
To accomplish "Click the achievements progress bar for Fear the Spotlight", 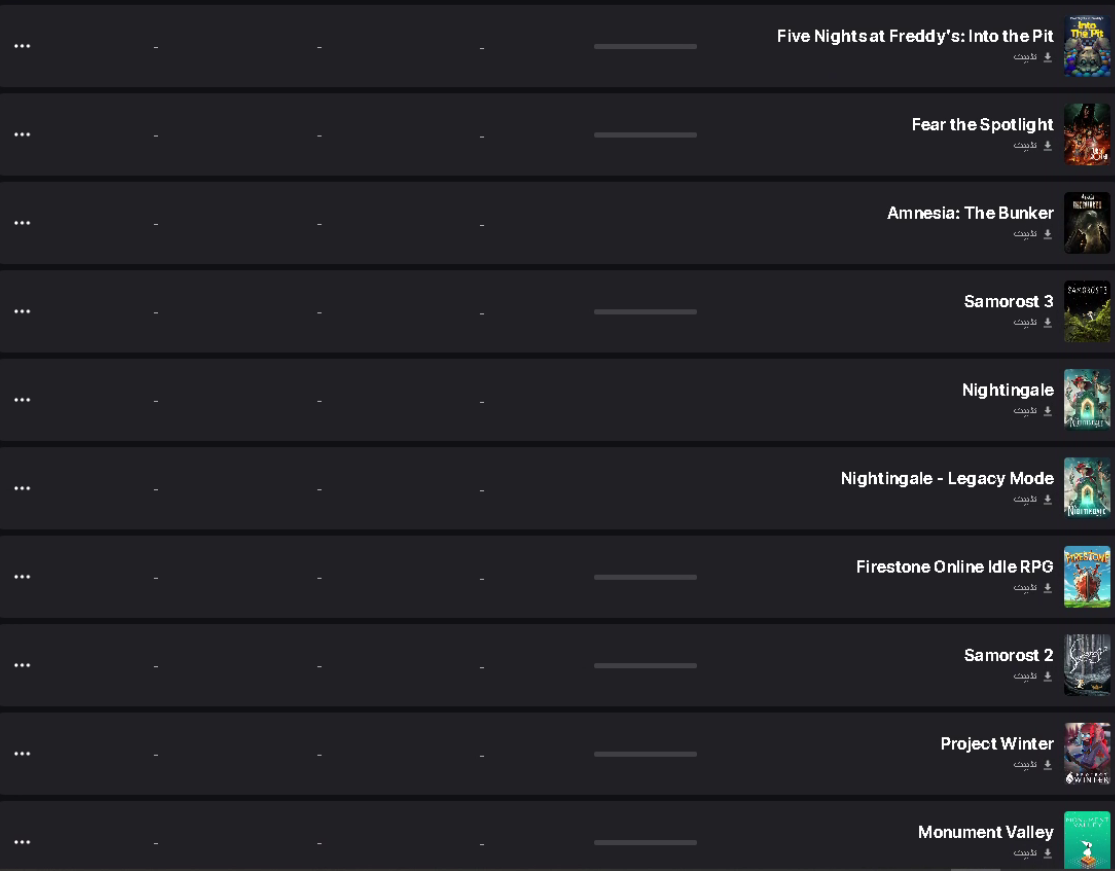I will click(645, 134).
